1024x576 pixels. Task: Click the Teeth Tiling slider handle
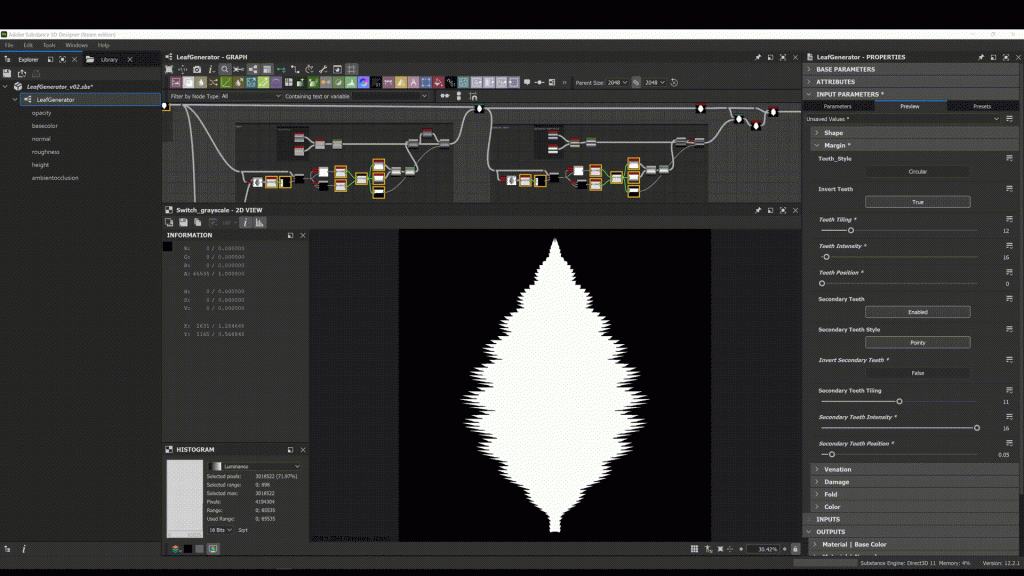point(851,230)
